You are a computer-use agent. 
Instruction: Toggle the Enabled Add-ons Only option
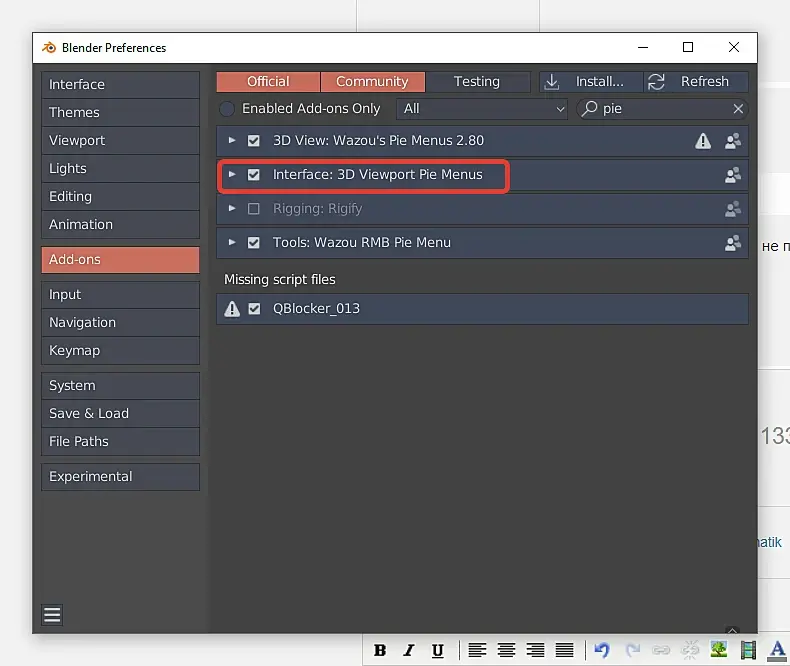point(227,109)
